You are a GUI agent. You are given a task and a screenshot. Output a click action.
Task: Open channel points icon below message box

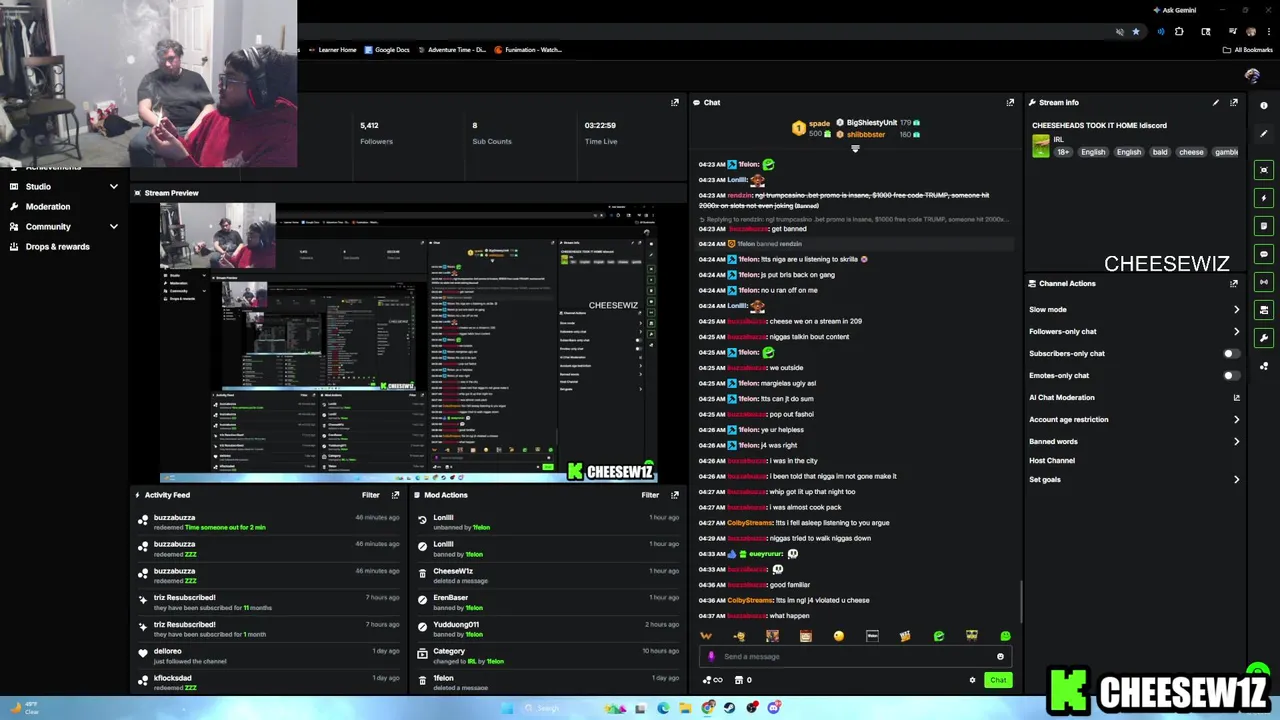[x=714, y=680]
